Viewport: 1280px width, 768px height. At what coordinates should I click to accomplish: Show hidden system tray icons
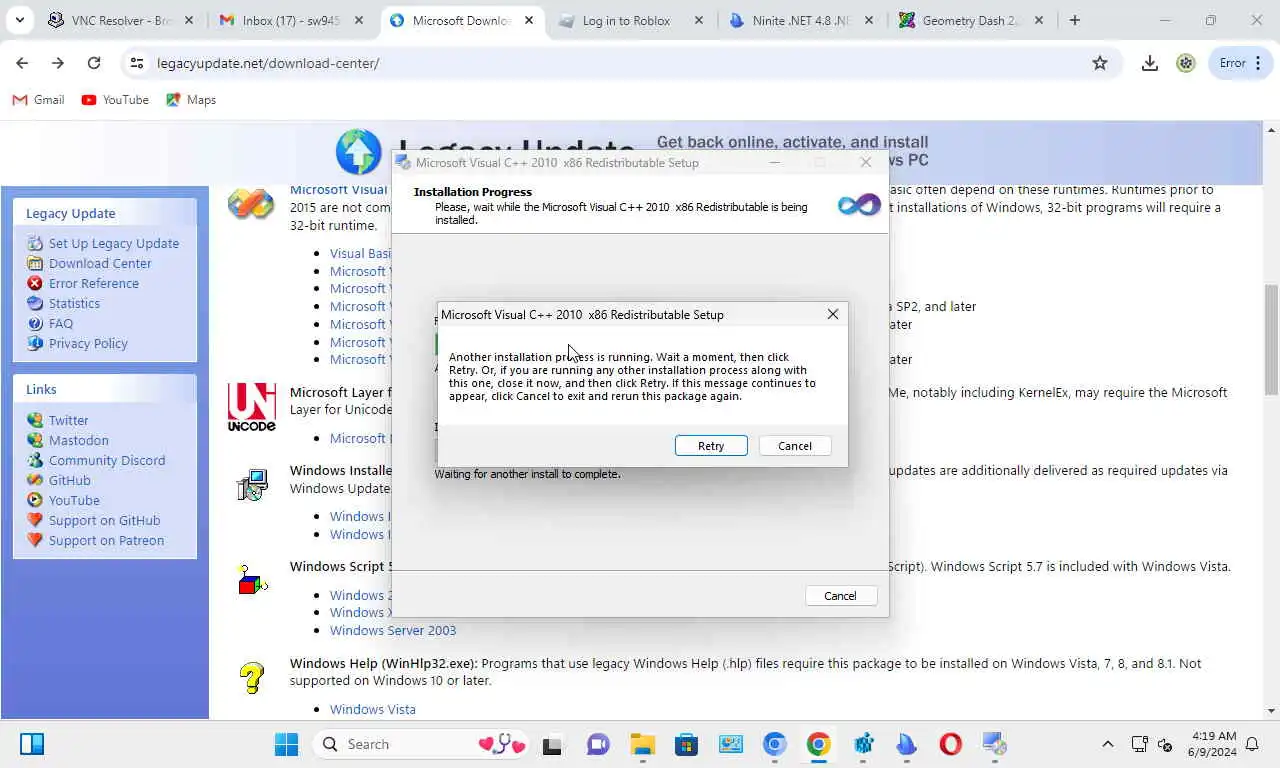(x=1107, y=744)
